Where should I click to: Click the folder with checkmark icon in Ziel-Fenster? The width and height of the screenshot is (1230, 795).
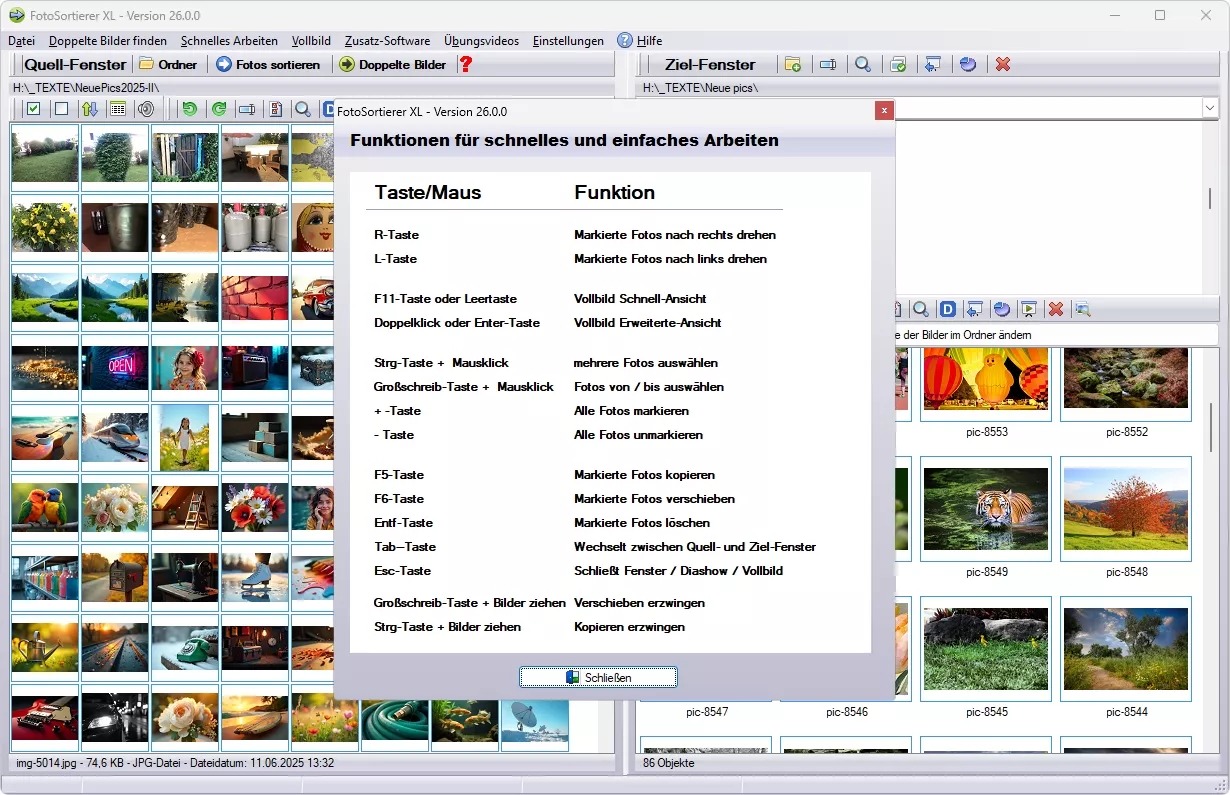(x=898, y=64)
